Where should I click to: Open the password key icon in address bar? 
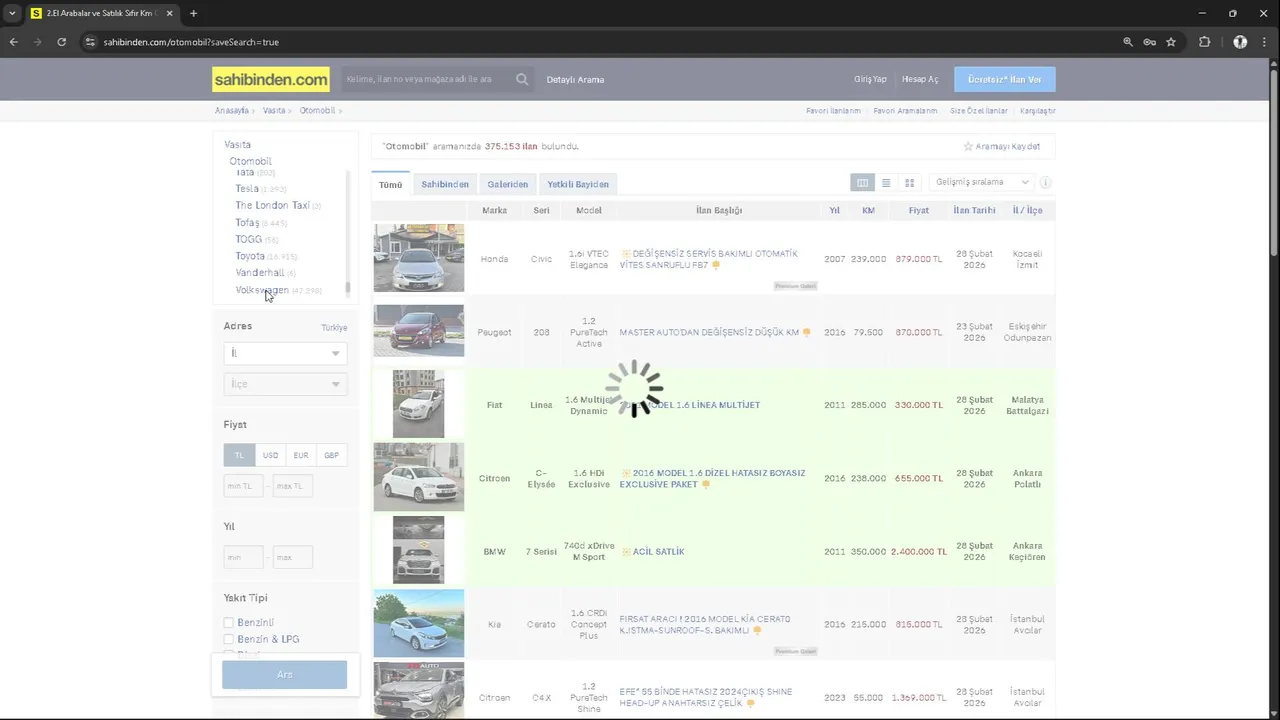coord(1150,42)
